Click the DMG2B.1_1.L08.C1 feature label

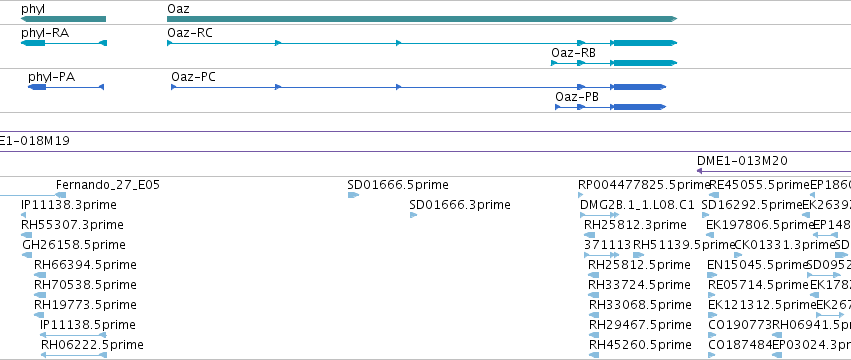tap(637, 205)
